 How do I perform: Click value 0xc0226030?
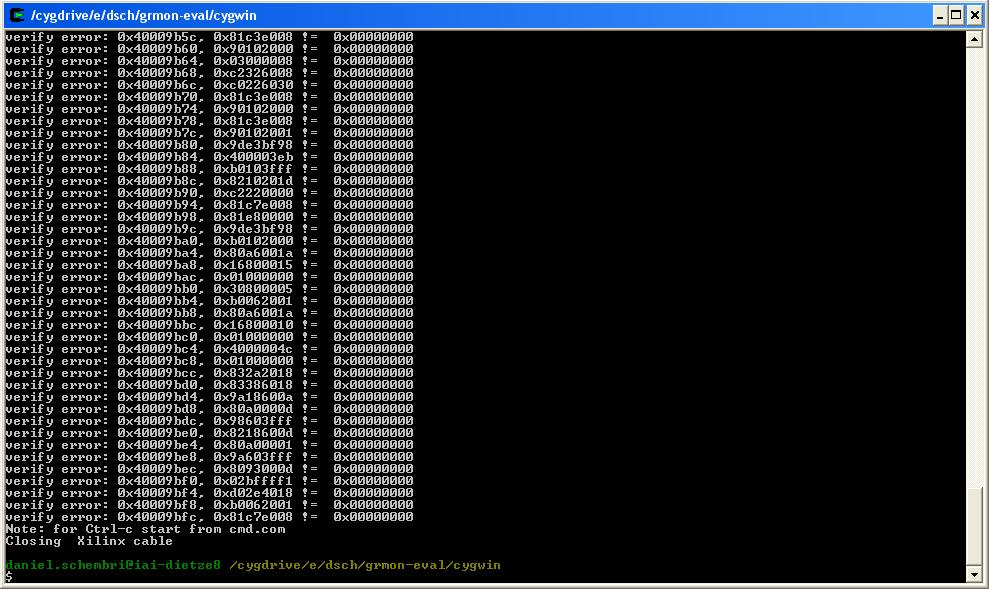pyautogui.click(x=254, y=85)
